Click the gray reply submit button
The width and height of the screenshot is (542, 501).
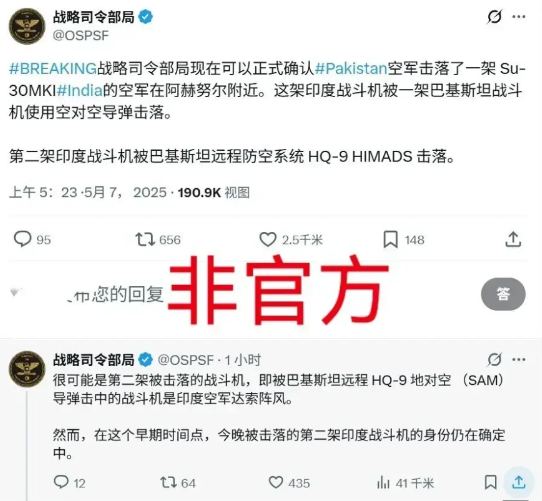point(503,294)
